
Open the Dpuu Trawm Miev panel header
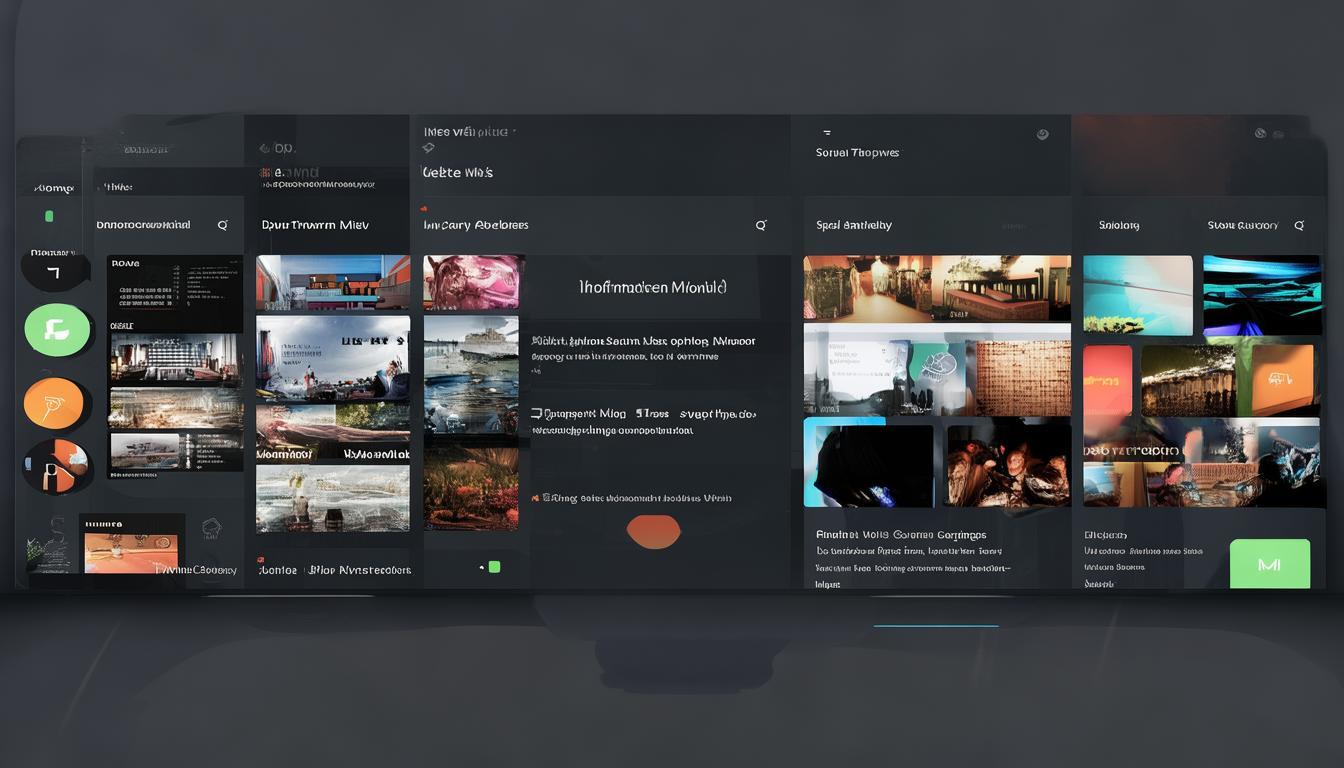tap(315, 225)
